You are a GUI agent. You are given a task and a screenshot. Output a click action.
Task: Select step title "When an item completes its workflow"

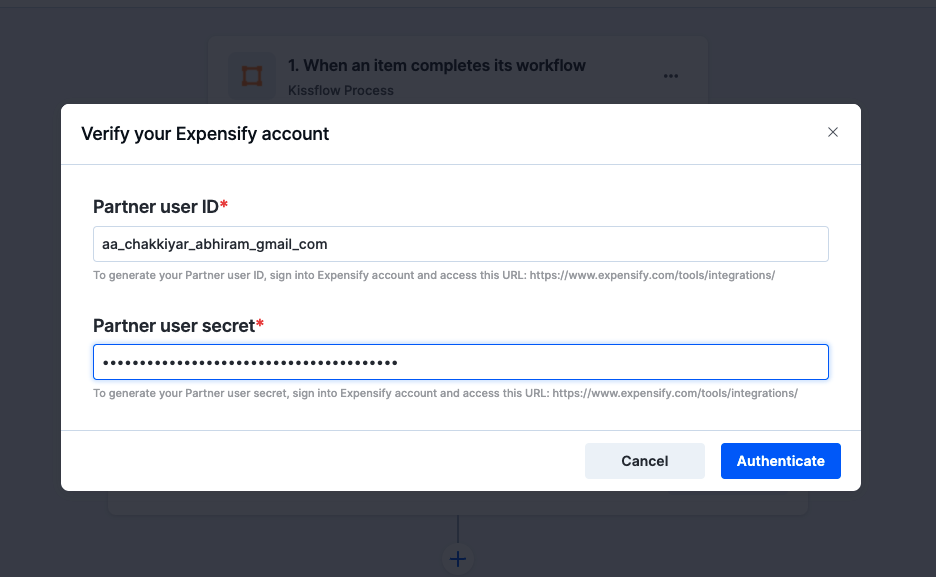(x=437, y=66)
